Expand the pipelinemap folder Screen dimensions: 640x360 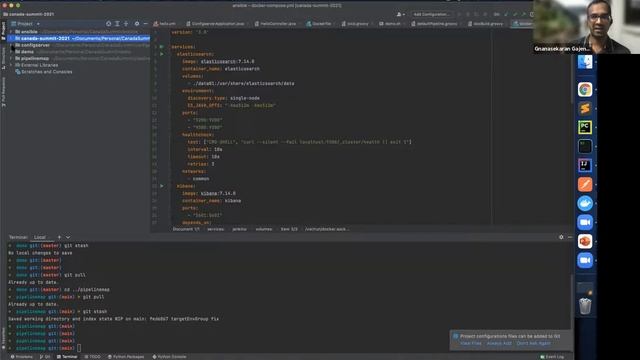[11, 58]
